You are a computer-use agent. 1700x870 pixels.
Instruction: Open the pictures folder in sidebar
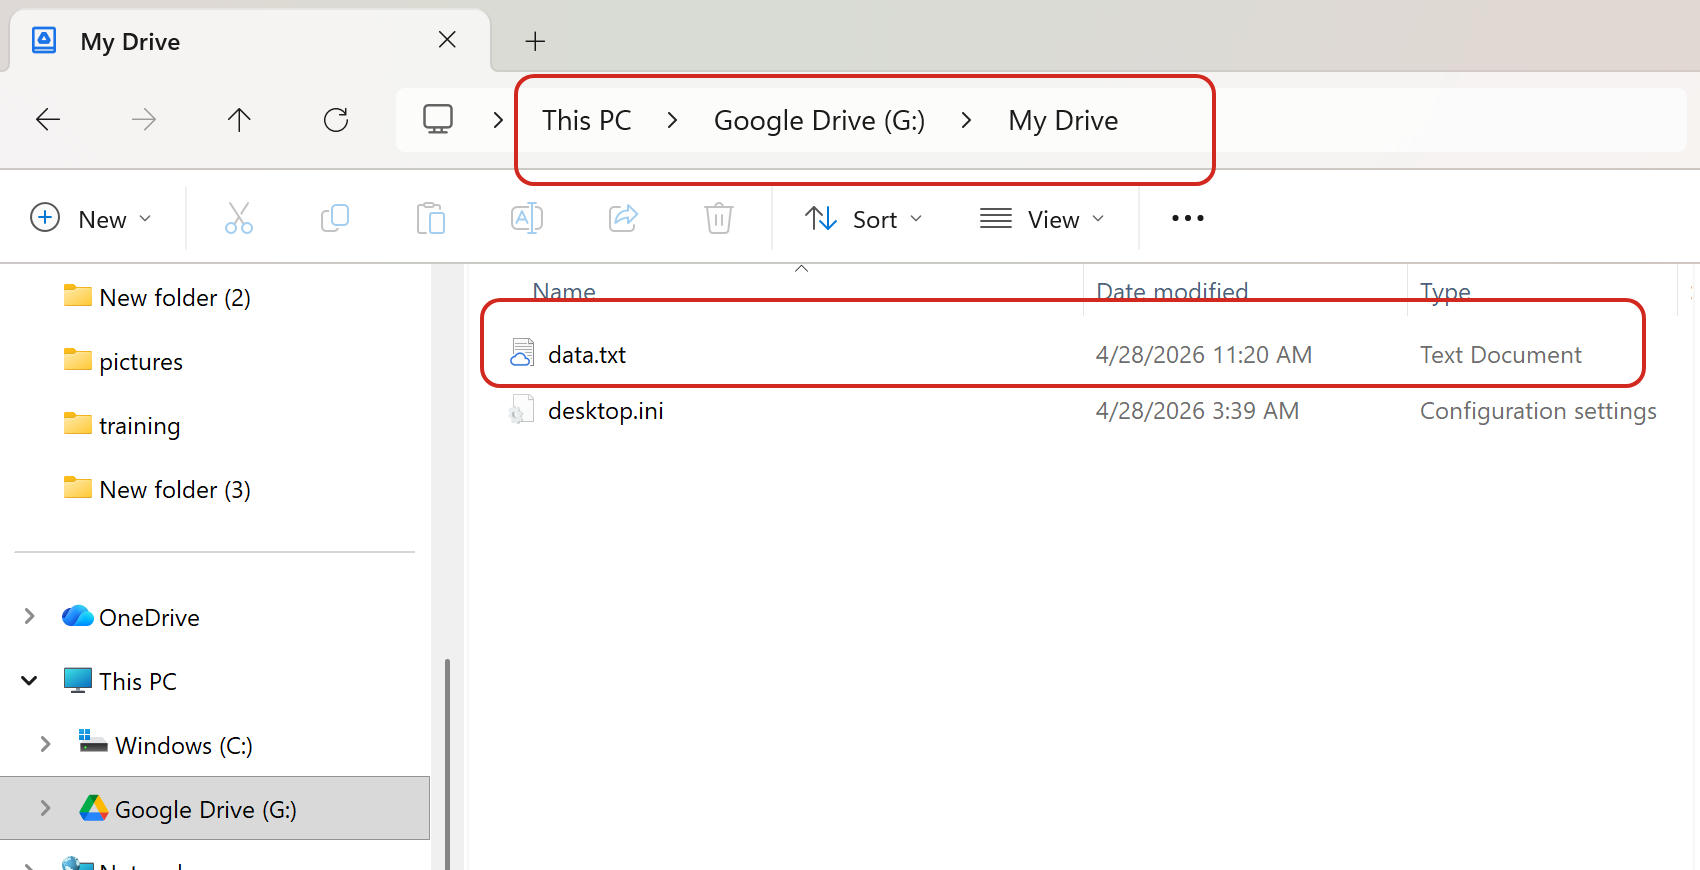click(141, 362)
